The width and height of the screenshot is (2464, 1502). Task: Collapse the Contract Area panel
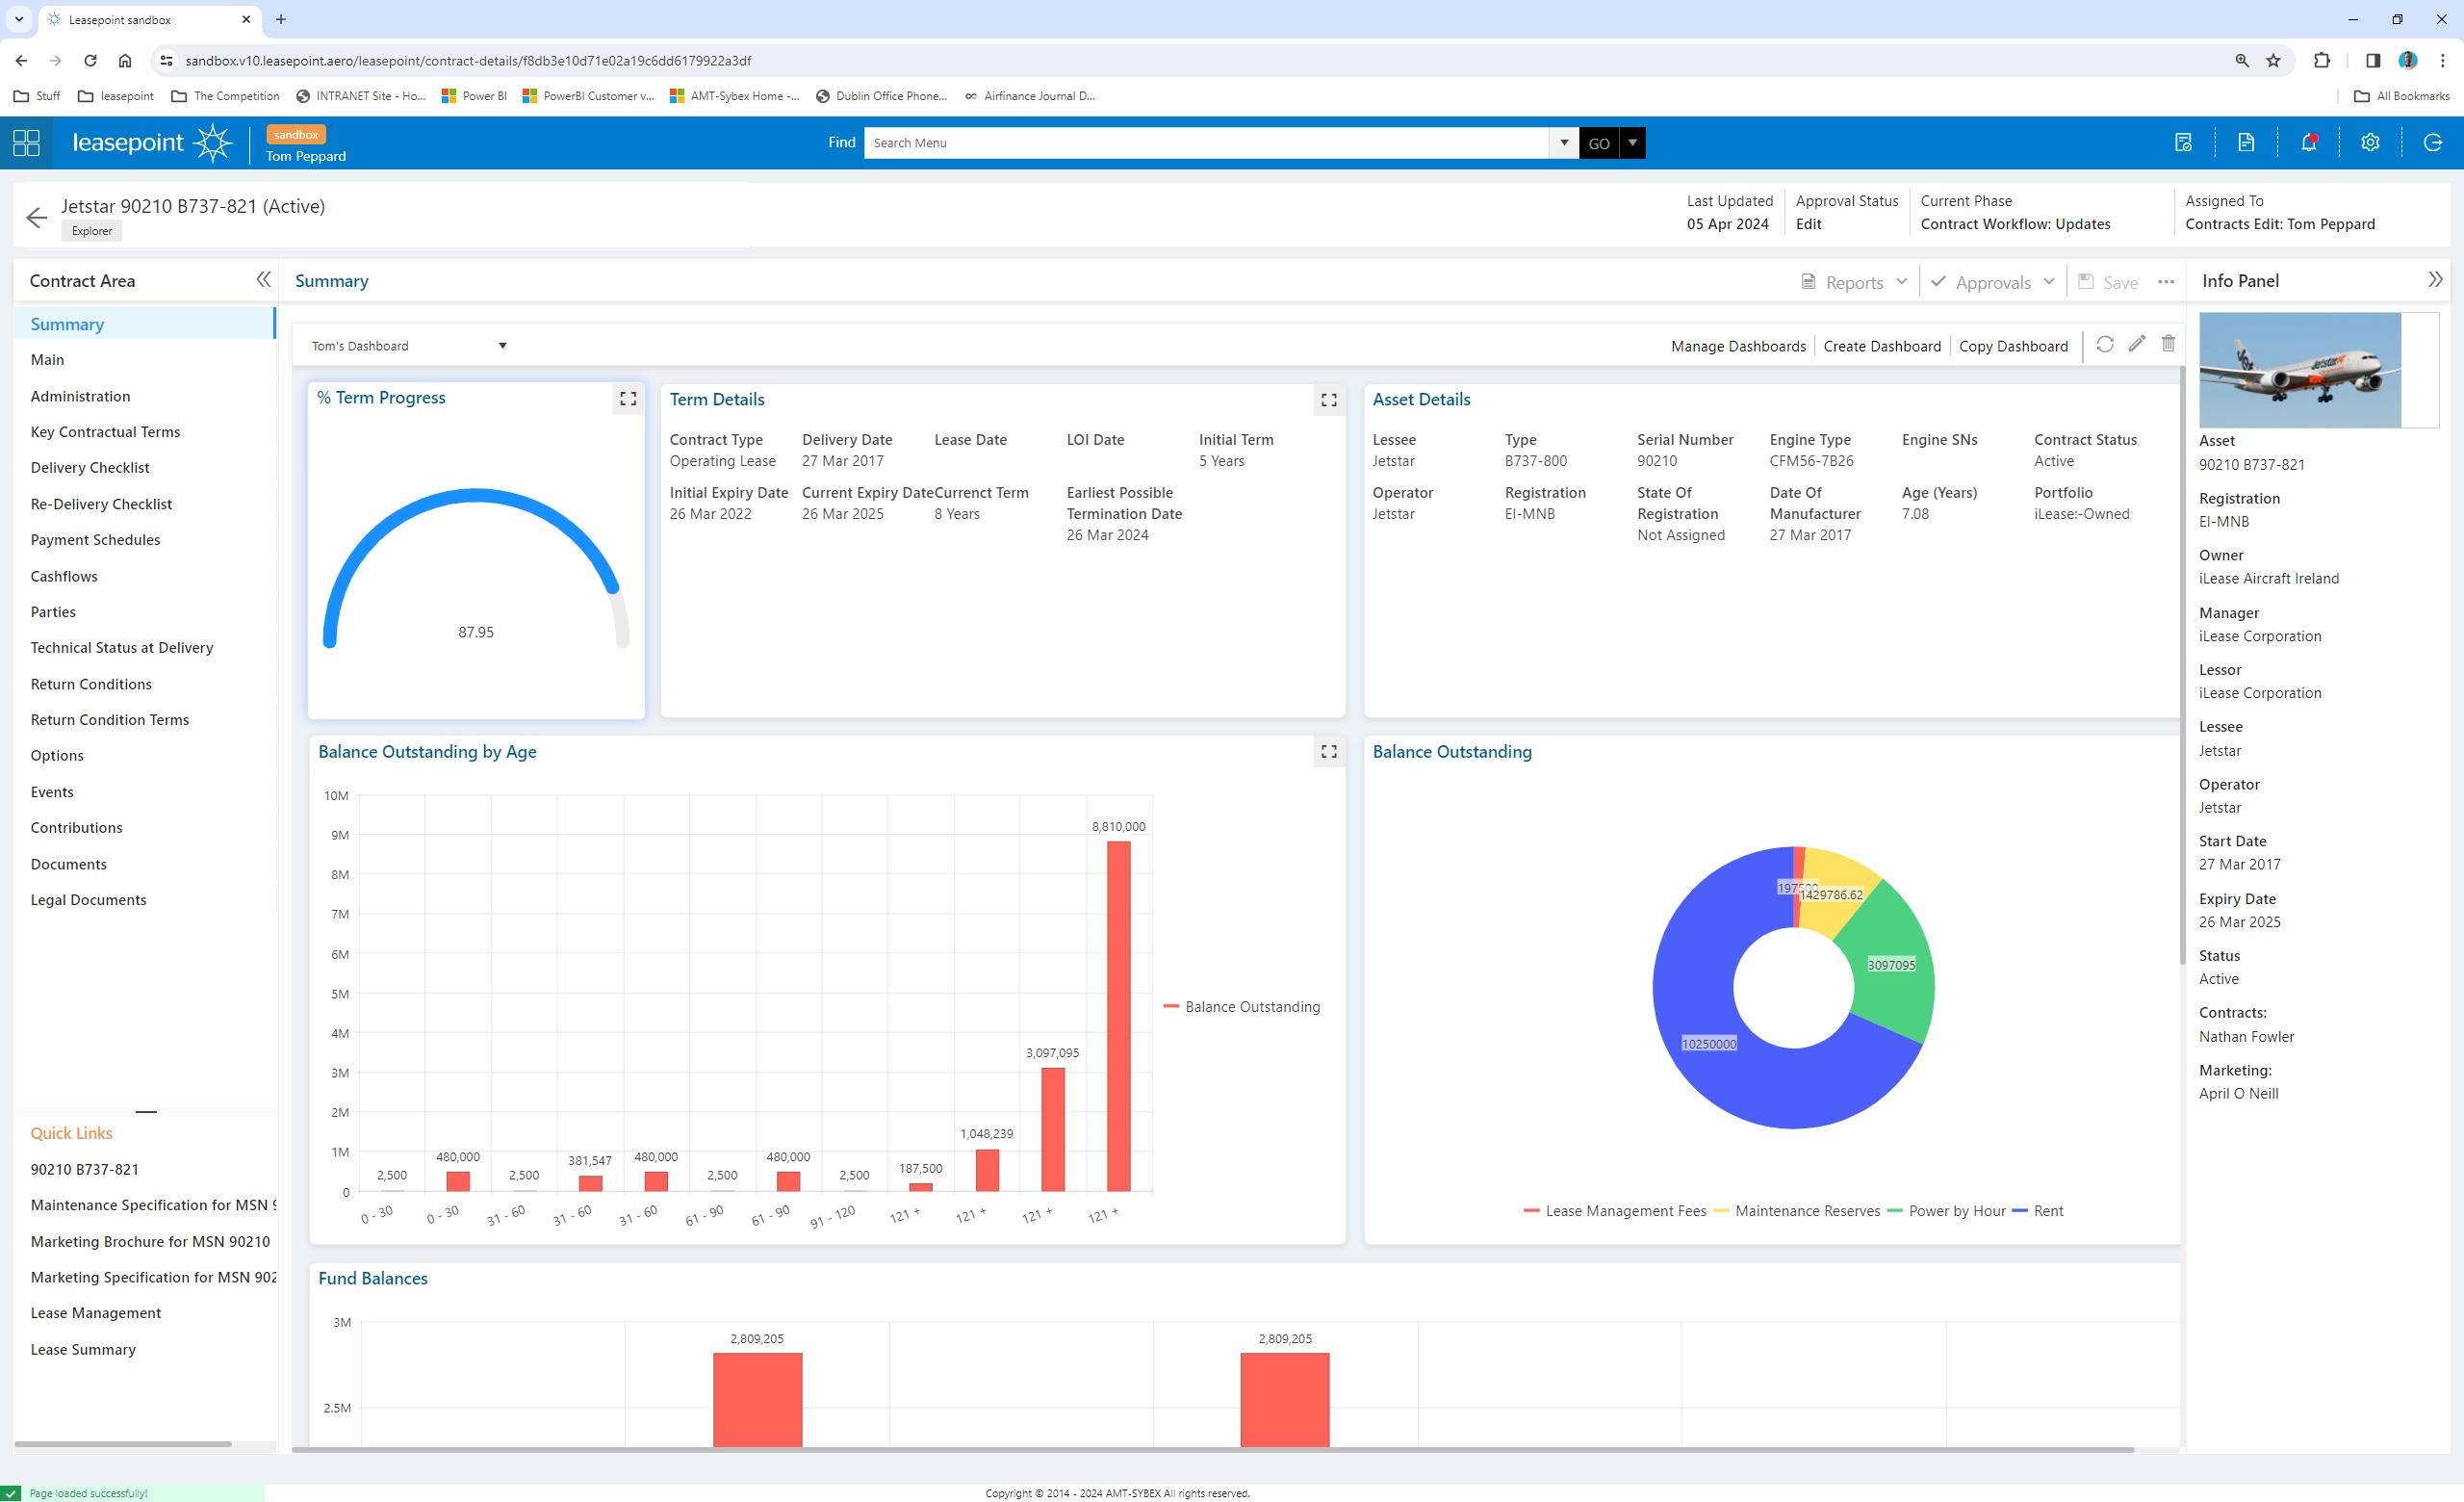(x=263, y=280)
